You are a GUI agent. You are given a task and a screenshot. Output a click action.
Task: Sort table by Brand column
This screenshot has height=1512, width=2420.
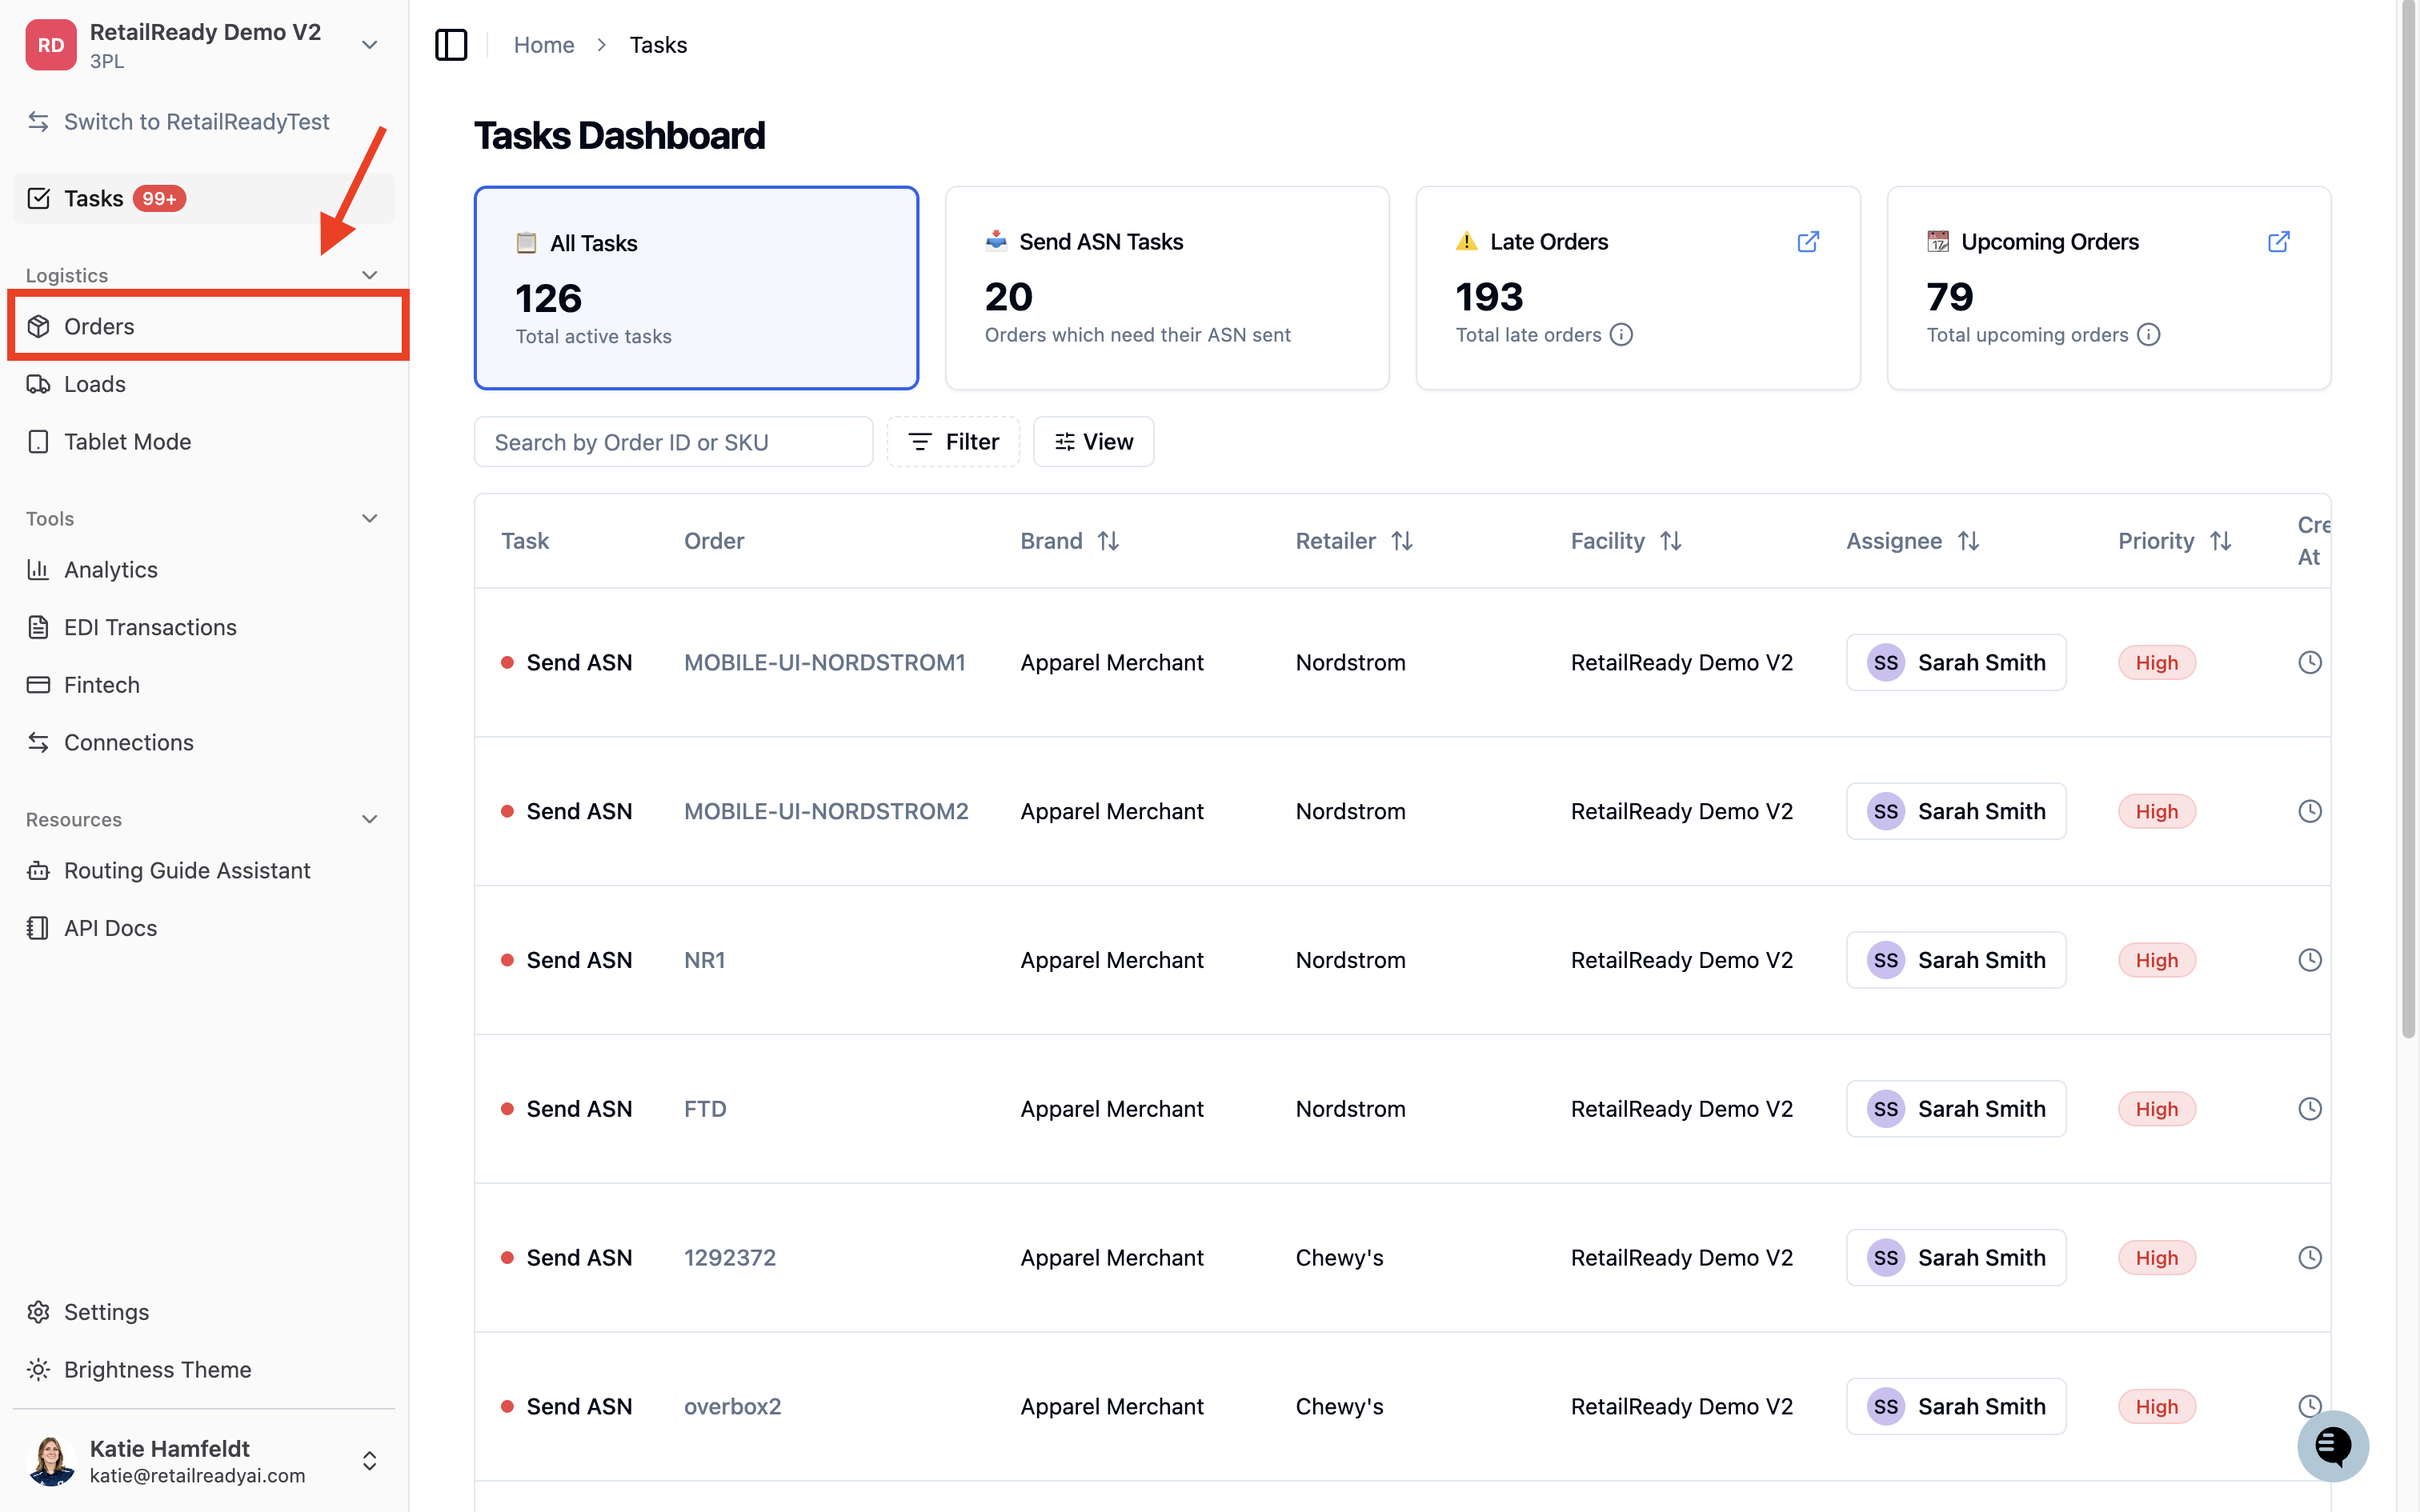coord(1108,541)
